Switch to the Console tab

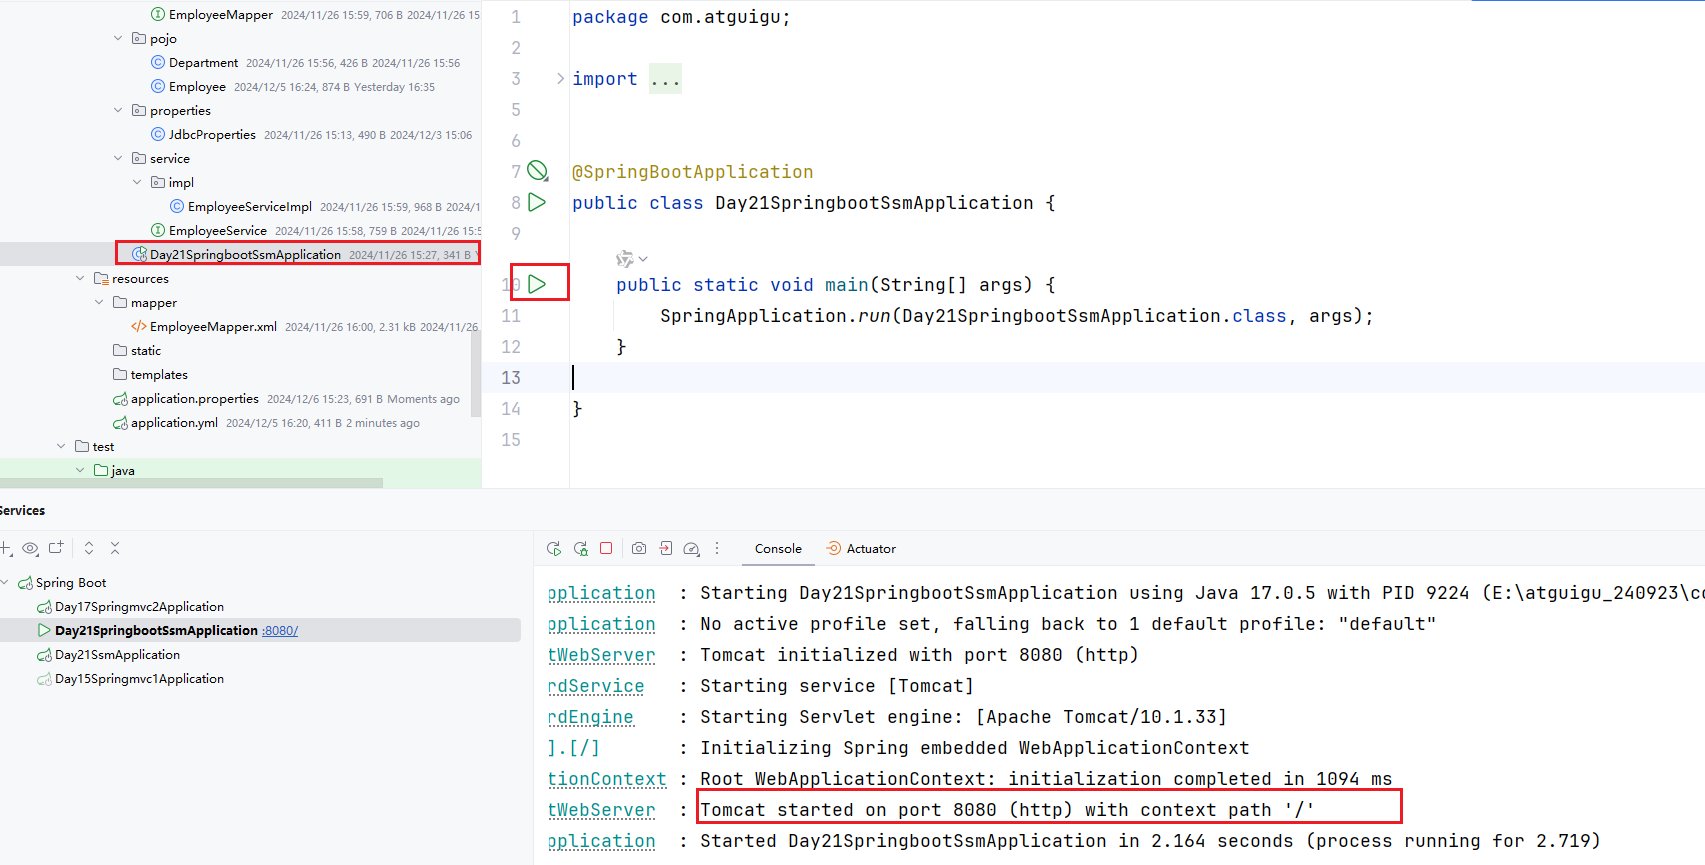tap(778, 548)
